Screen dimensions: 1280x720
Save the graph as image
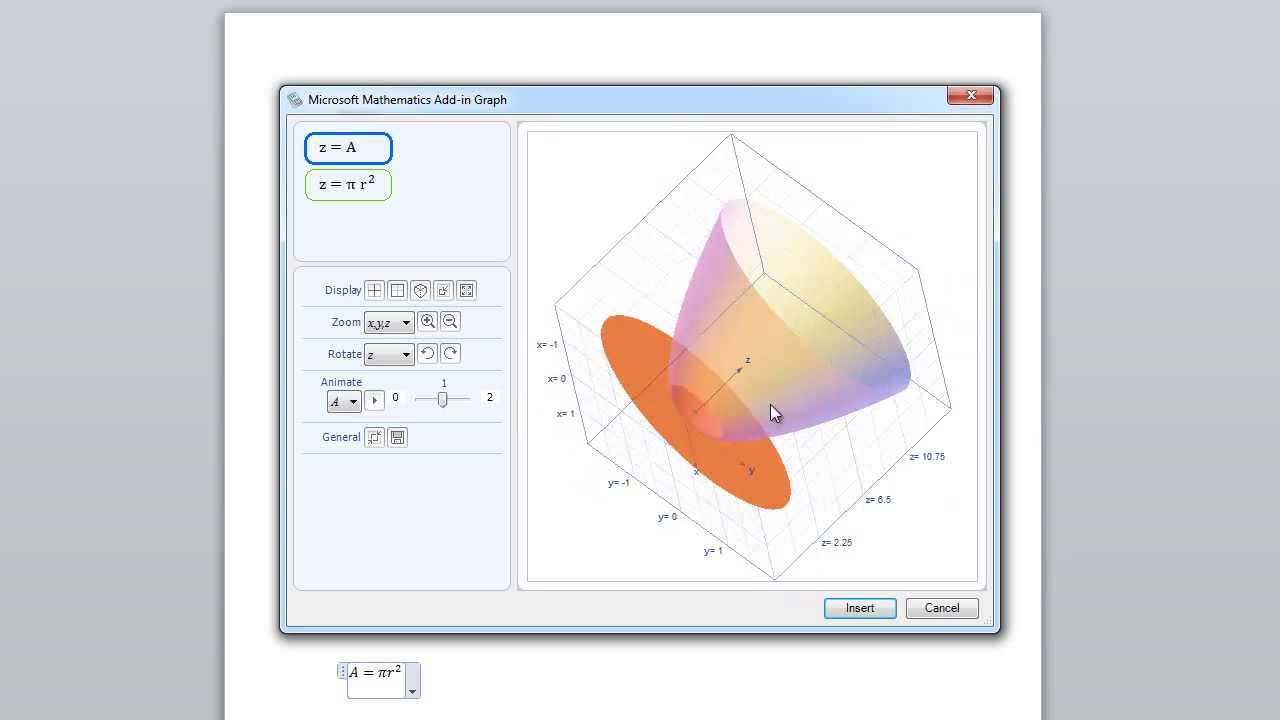click(x=397, y=437)
